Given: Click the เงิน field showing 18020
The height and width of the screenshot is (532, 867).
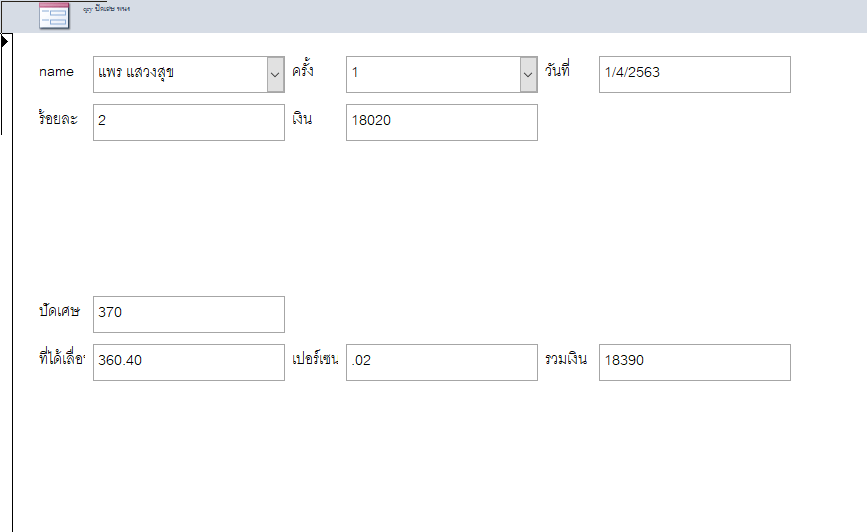Looking at the screenshot, I should 441,122.
